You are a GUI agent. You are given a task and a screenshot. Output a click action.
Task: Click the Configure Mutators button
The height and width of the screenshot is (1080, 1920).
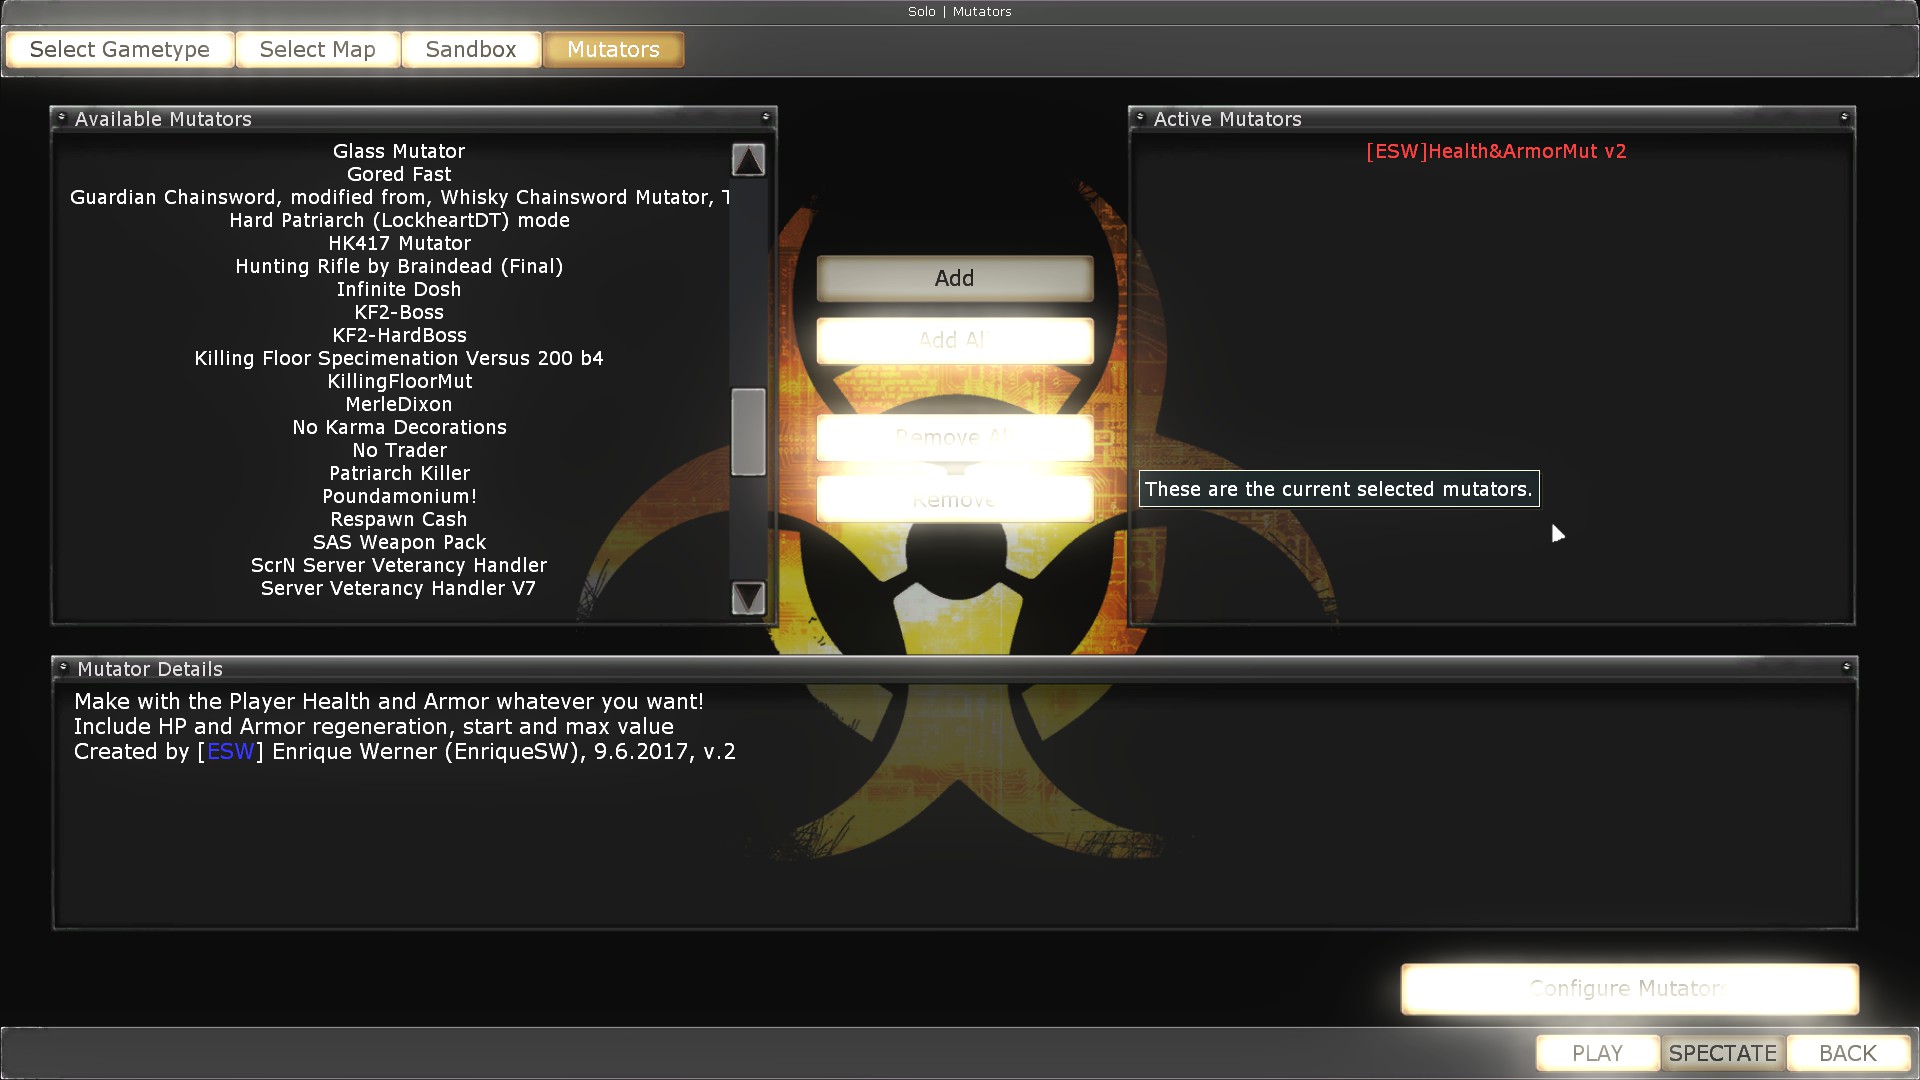[x=1629, y=989]
